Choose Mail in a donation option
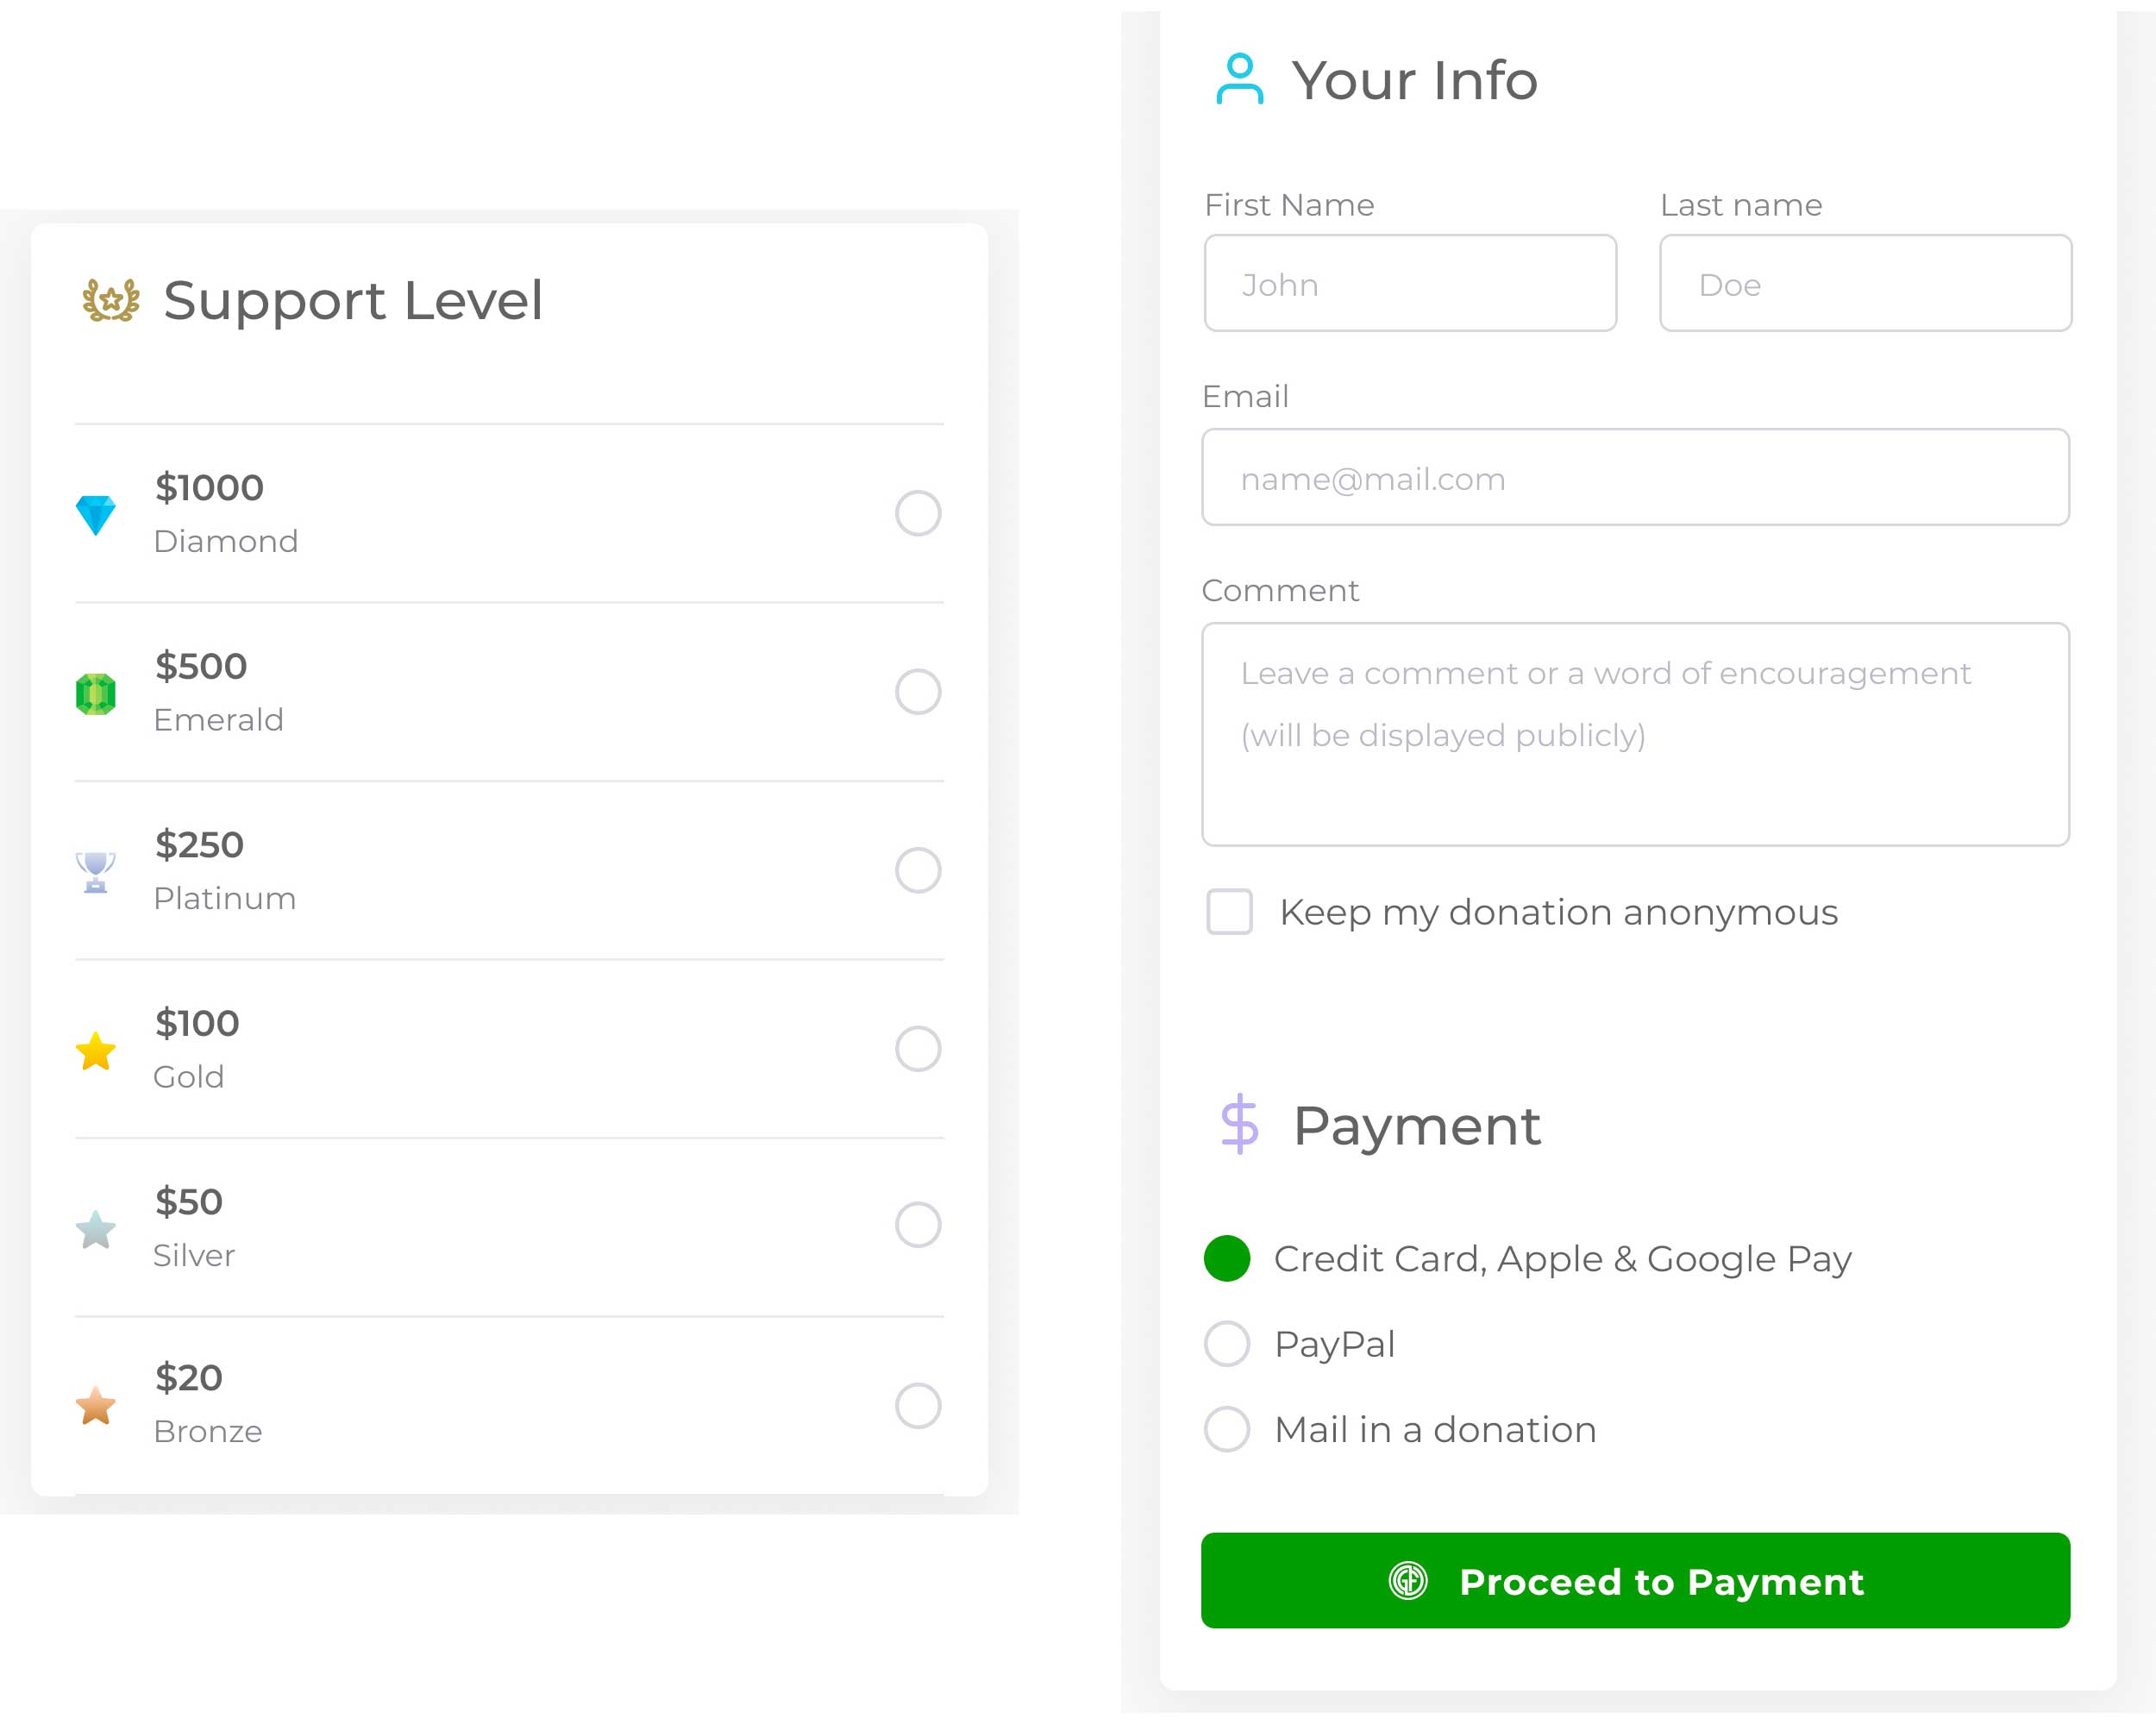2156x1725 pixels. click(1227, 1429)
